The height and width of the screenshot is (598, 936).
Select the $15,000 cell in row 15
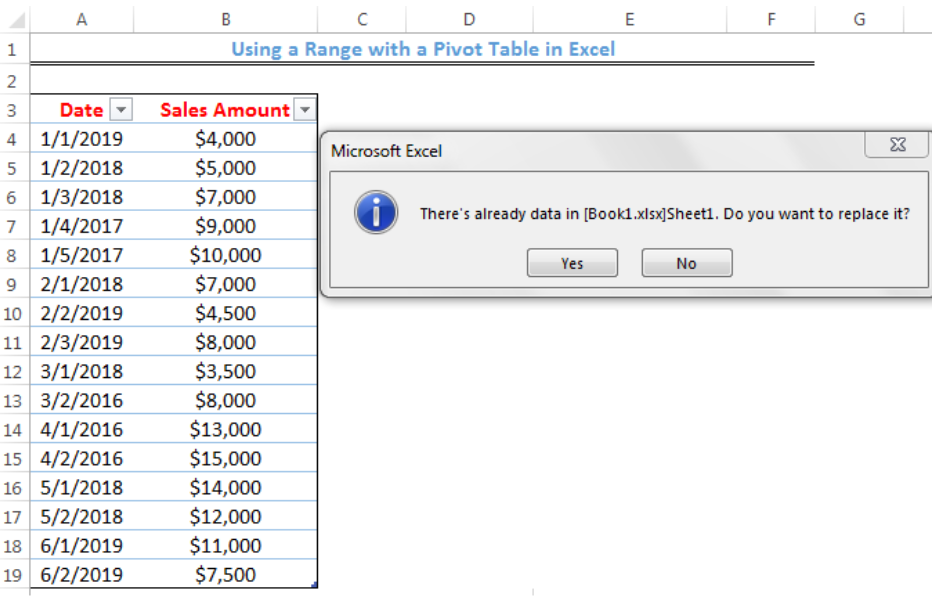(x=224, y=458)
